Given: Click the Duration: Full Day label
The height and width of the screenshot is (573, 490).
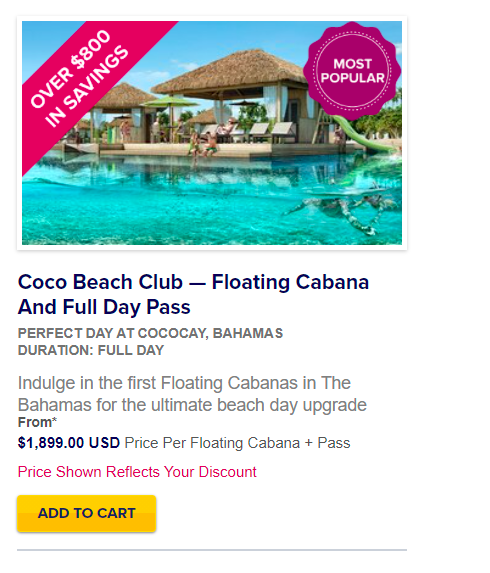Looking at the screenshot, I should point(91,350).
